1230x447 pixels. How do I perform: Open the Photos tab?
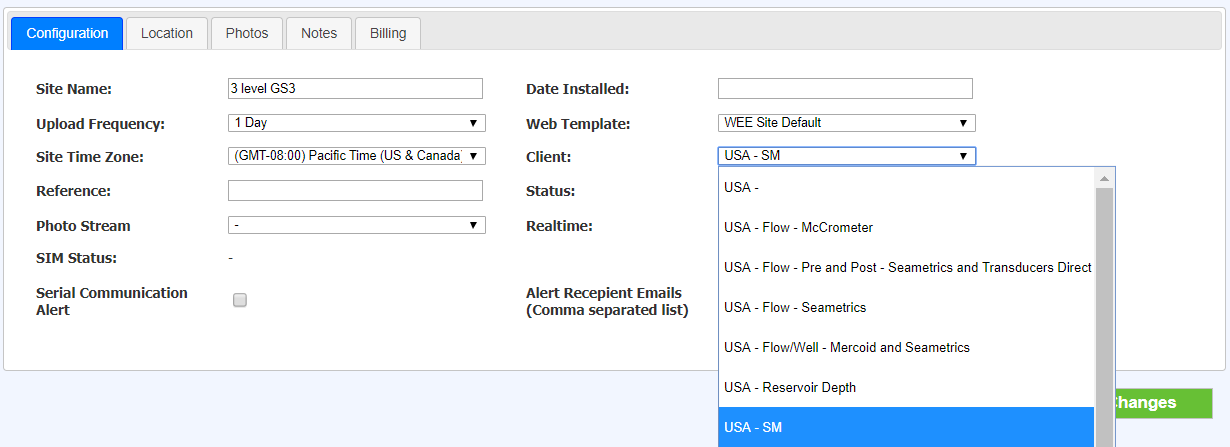point(246,33)
